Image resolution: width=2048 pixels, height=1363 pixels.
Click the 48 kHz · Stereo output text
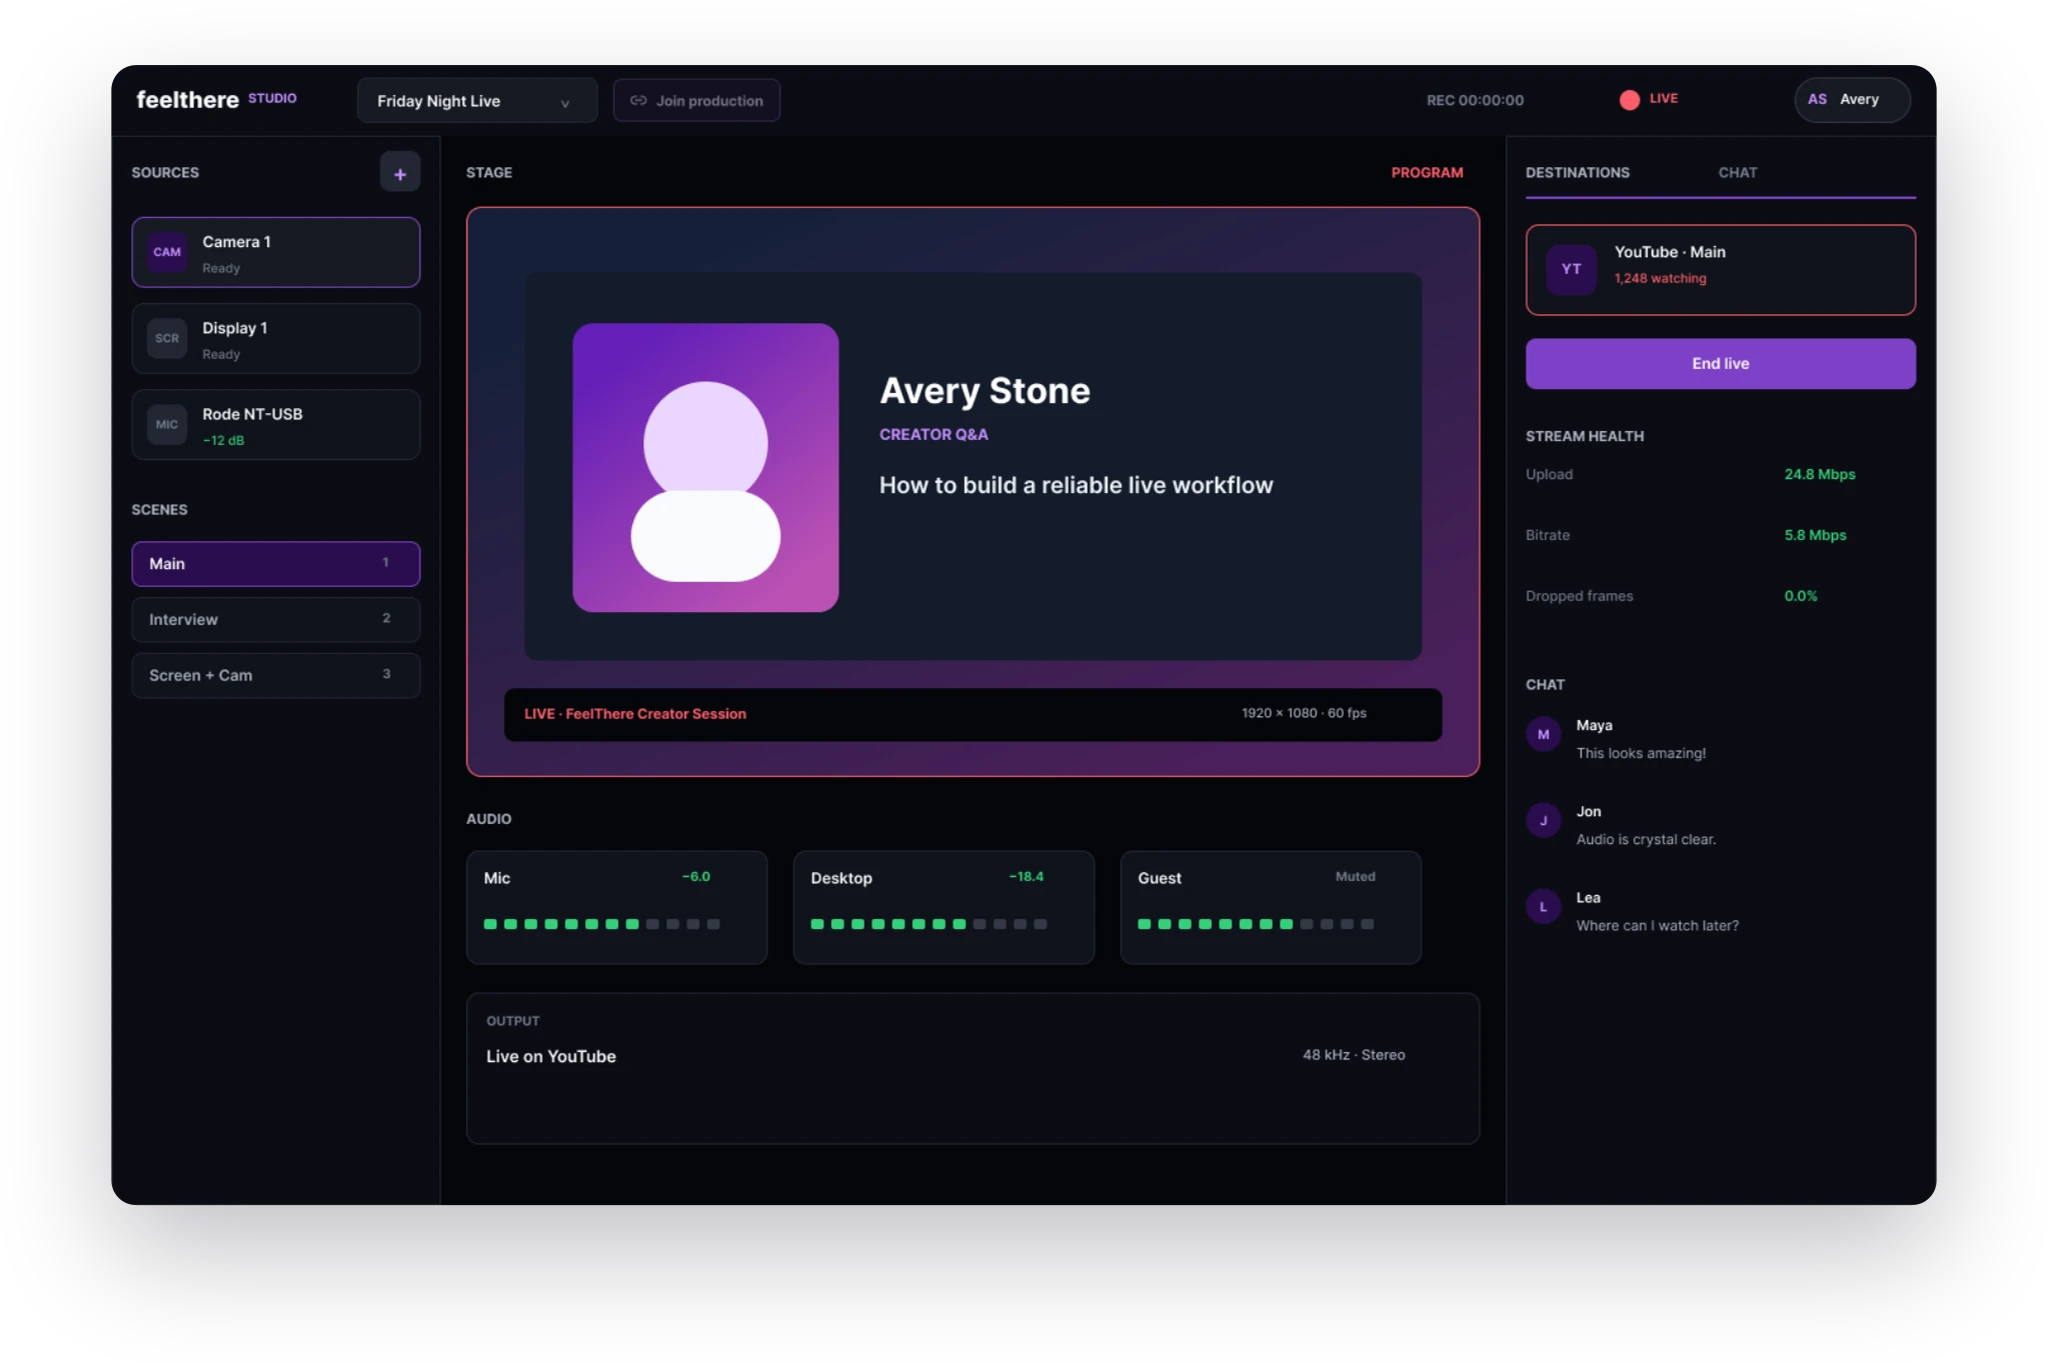pos(1354,1055)
